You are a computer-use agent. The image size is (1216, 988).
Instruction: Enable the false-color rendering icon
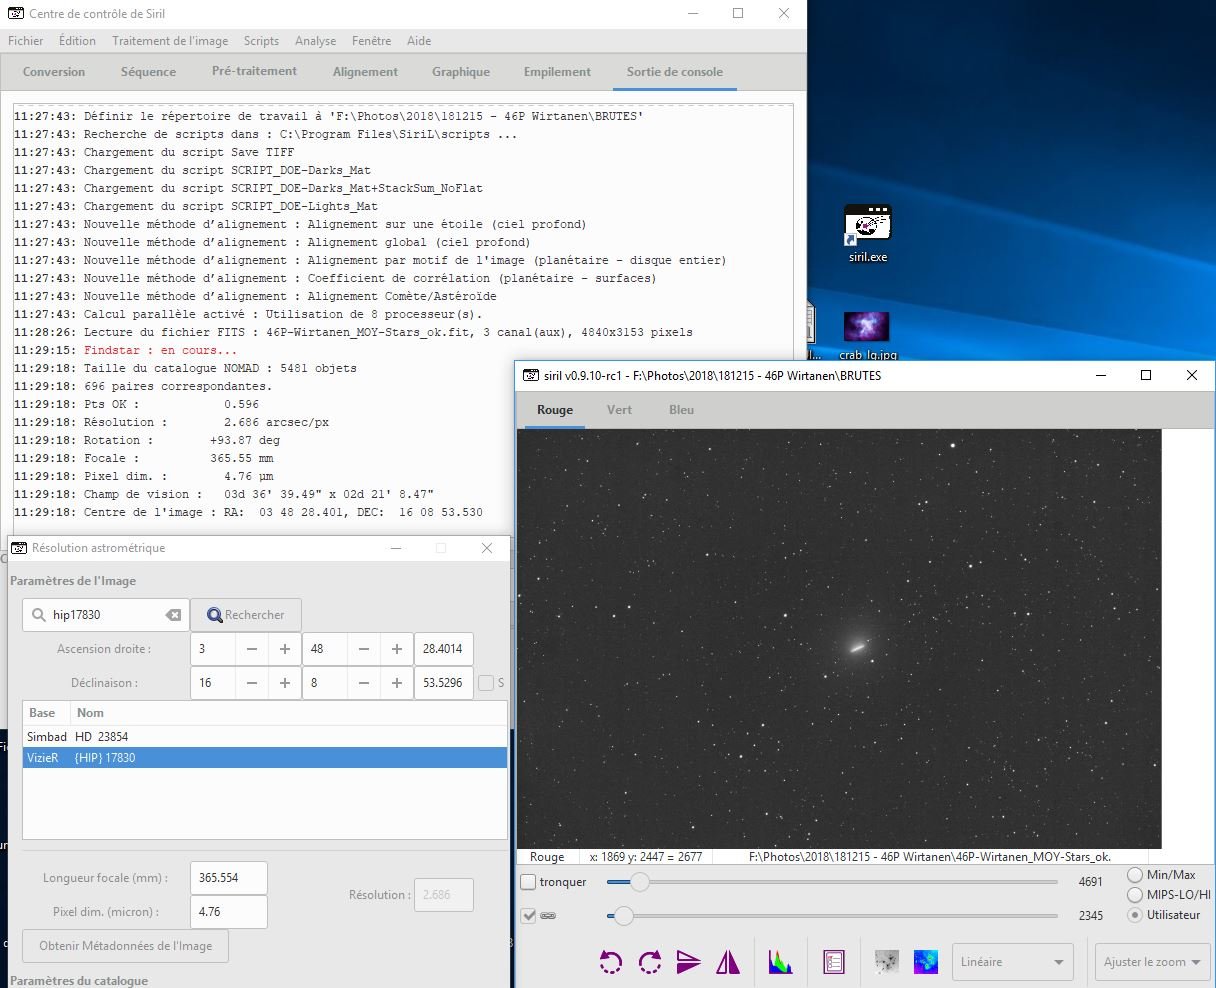pos(926,962)
